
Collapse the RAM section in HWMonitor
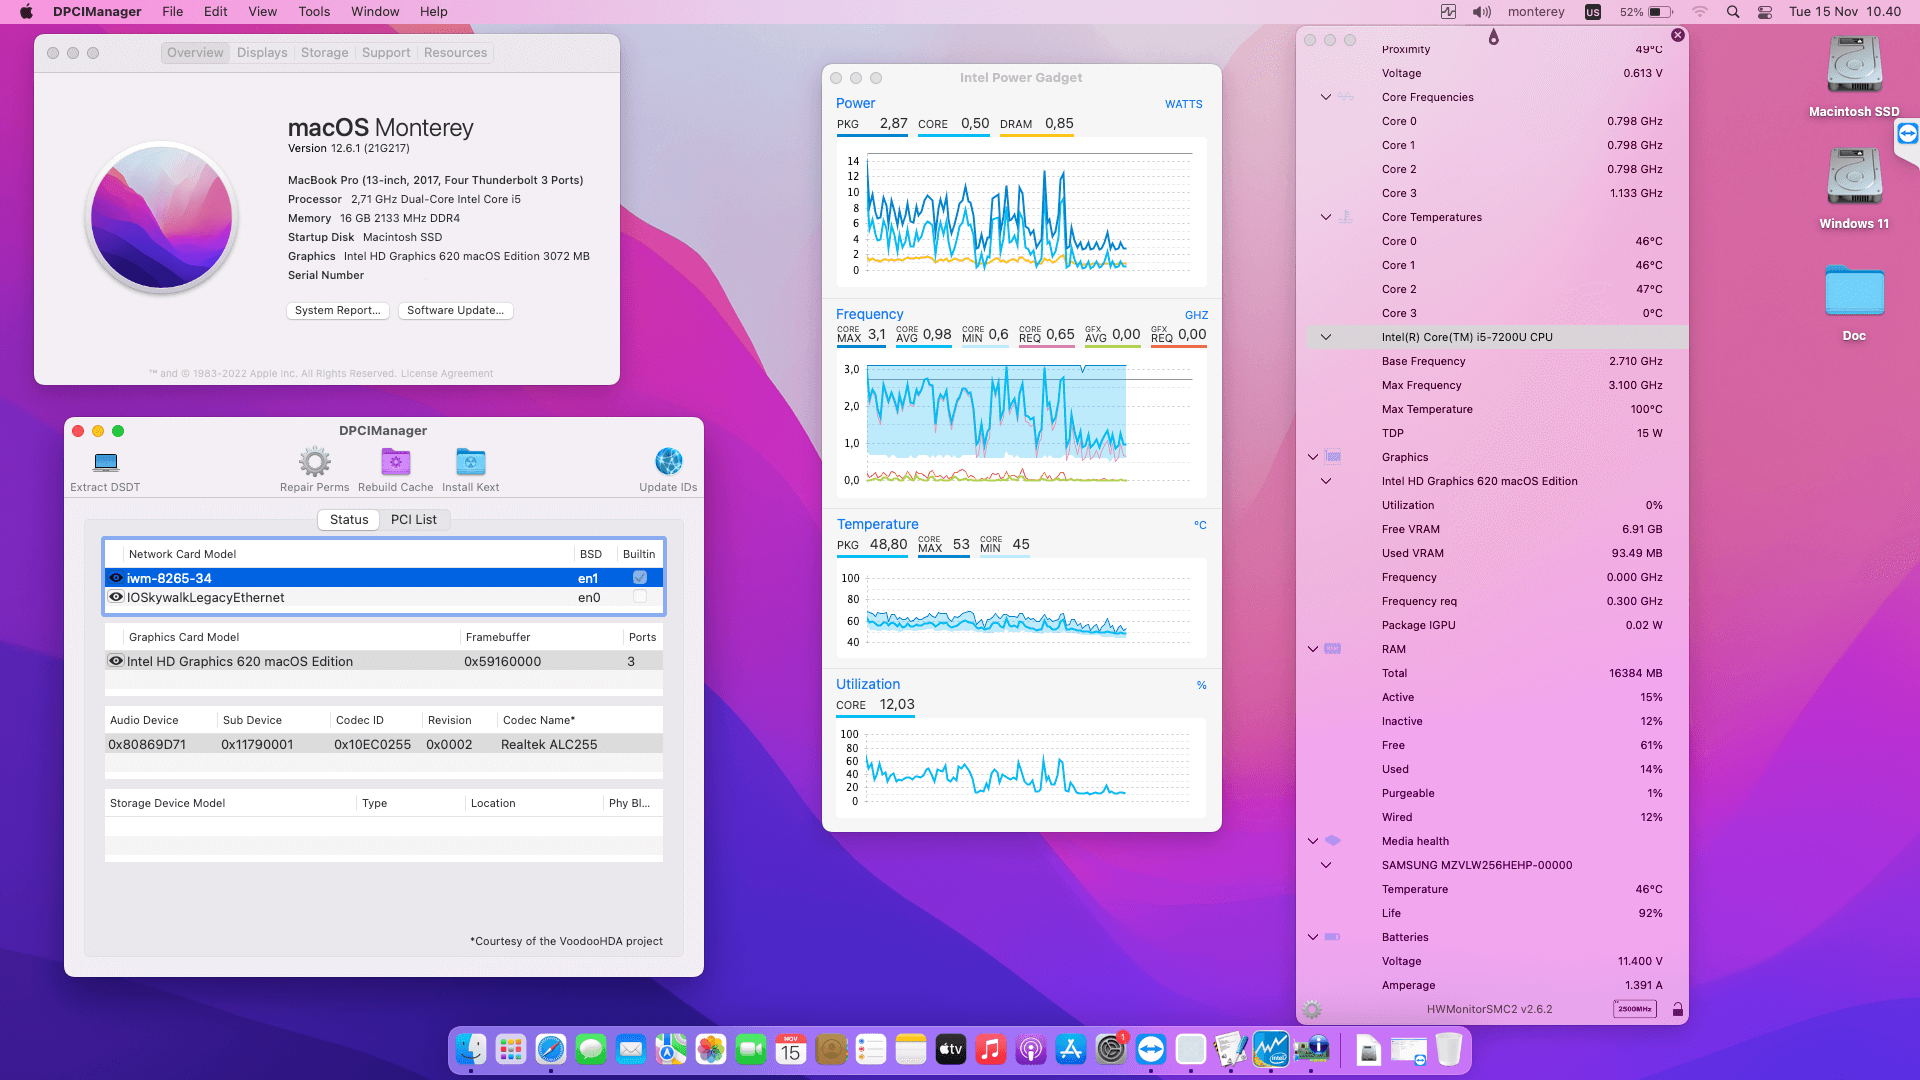point(1313,649)
